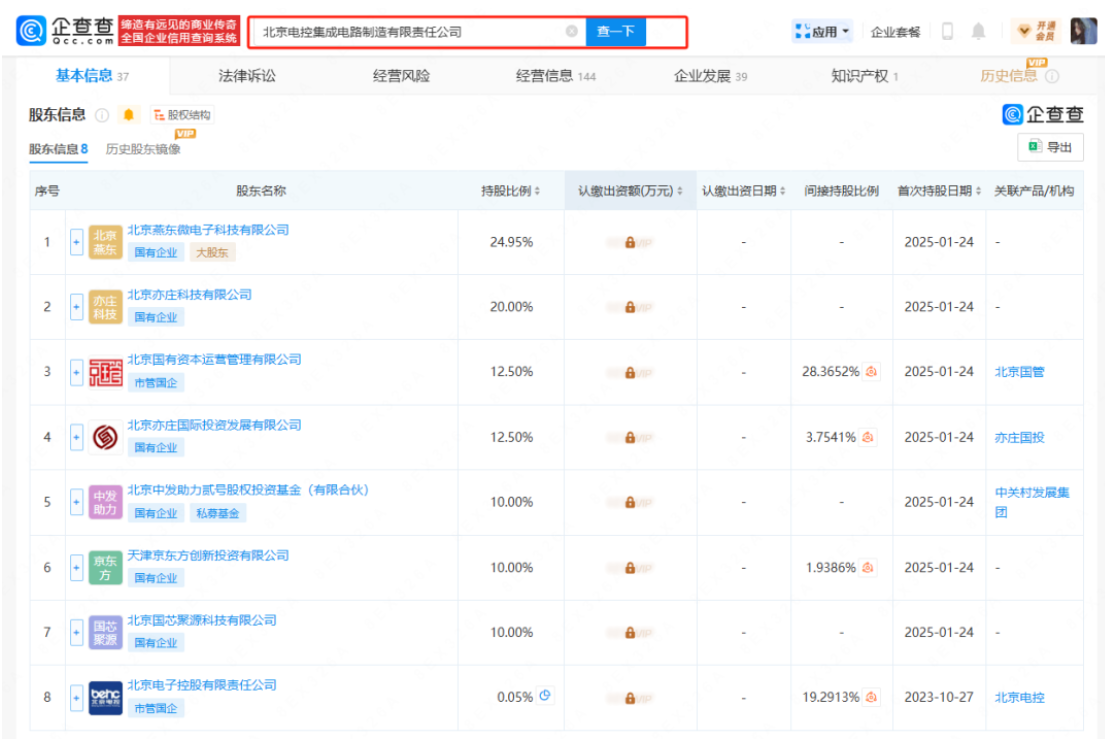Expand the 北京国芯聚源科技有限公司 row
The image size is (1105, 744).
76,633
